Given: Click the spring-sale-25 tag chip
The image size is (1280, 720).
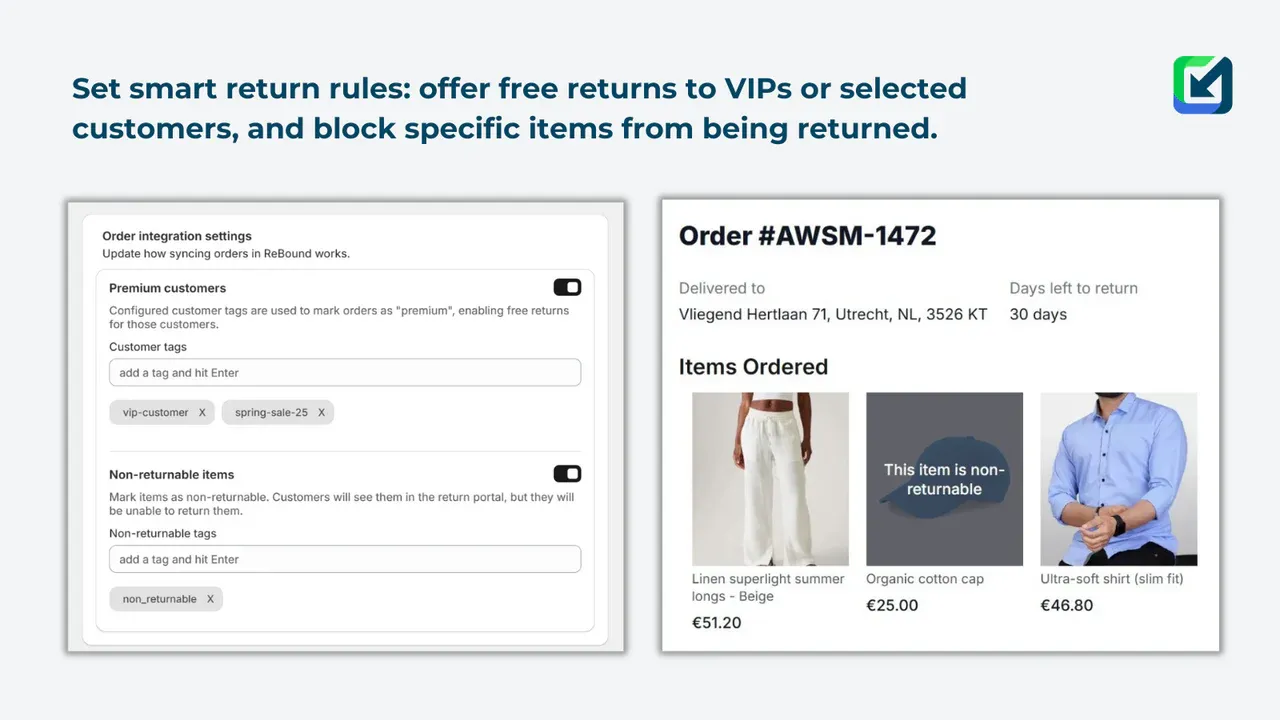Looking at the screenshot, I should click(x=271, y=412).
